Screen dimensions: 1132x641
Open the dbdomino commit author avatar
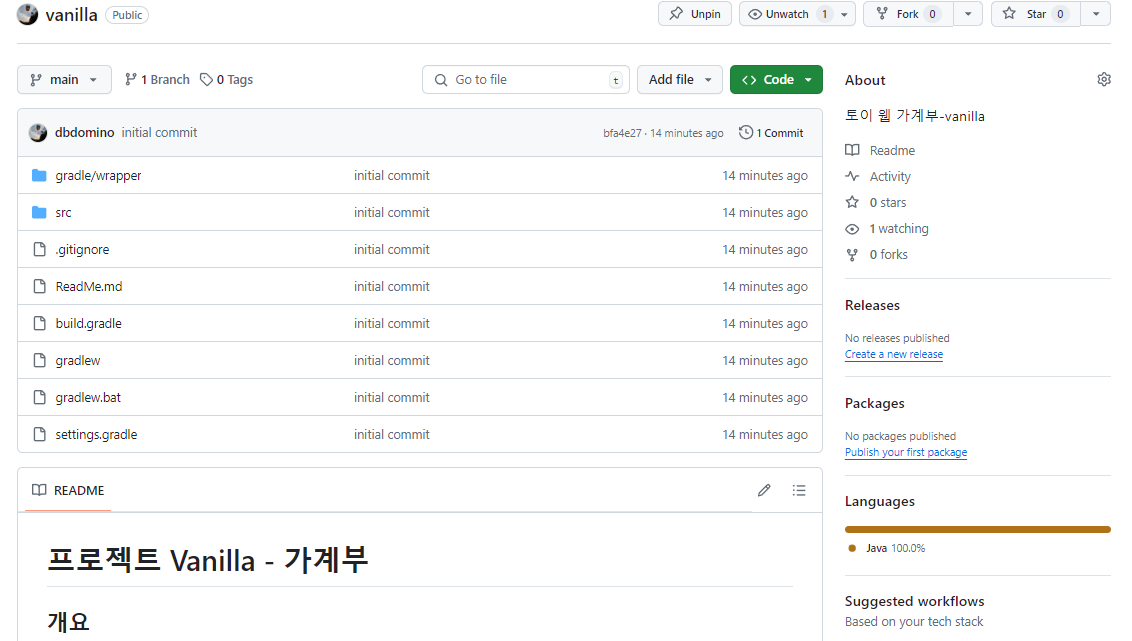coord(38,133)
